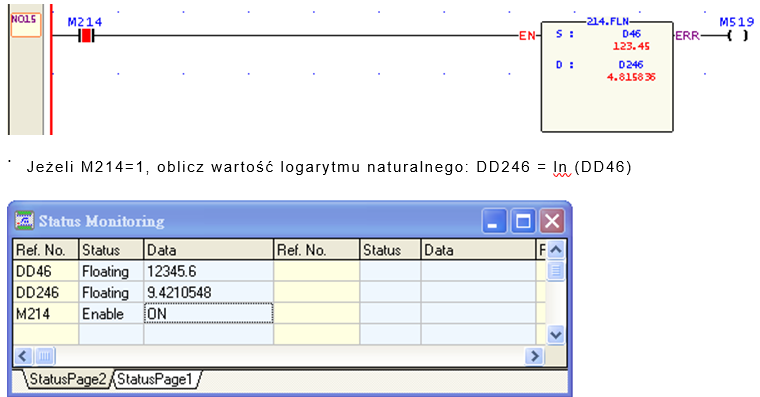The image size is (760, 397).
Task: Click the horizontal scrollbar thumb
Action: pos(44,356)
